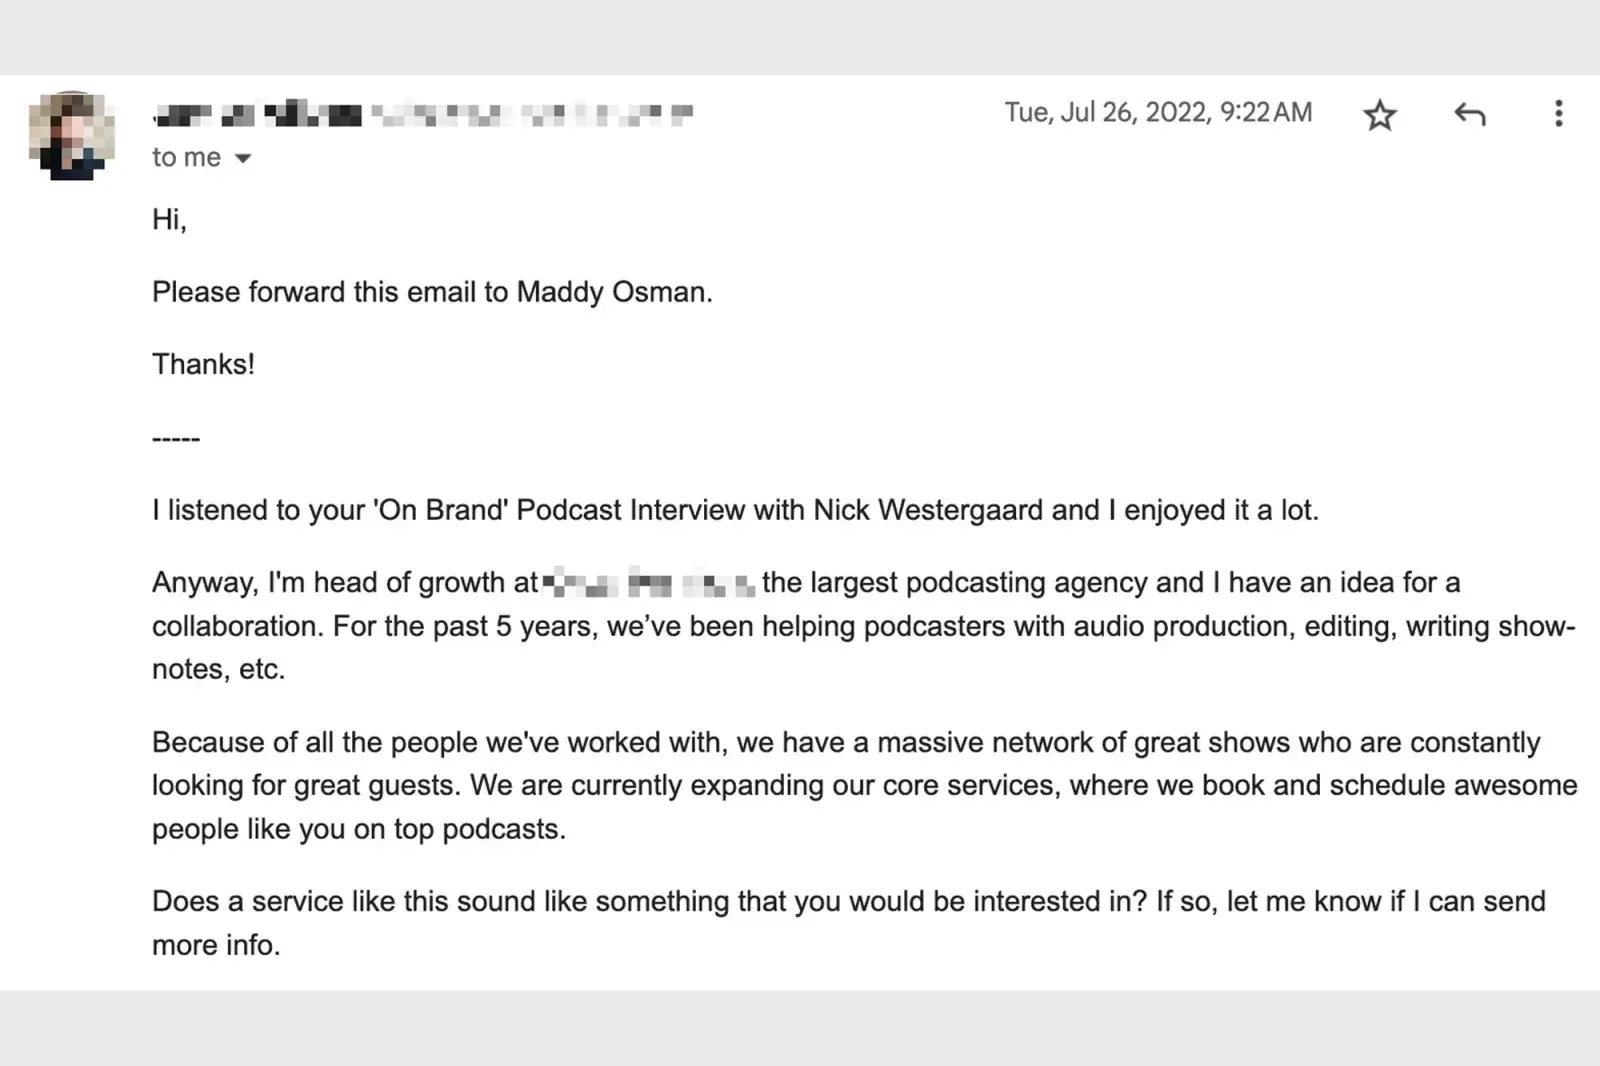Viewport: 1600px width, 1066px height.
Task: Click the 'people like you on top podcasts' line
Action: click(x=359, y=829)
